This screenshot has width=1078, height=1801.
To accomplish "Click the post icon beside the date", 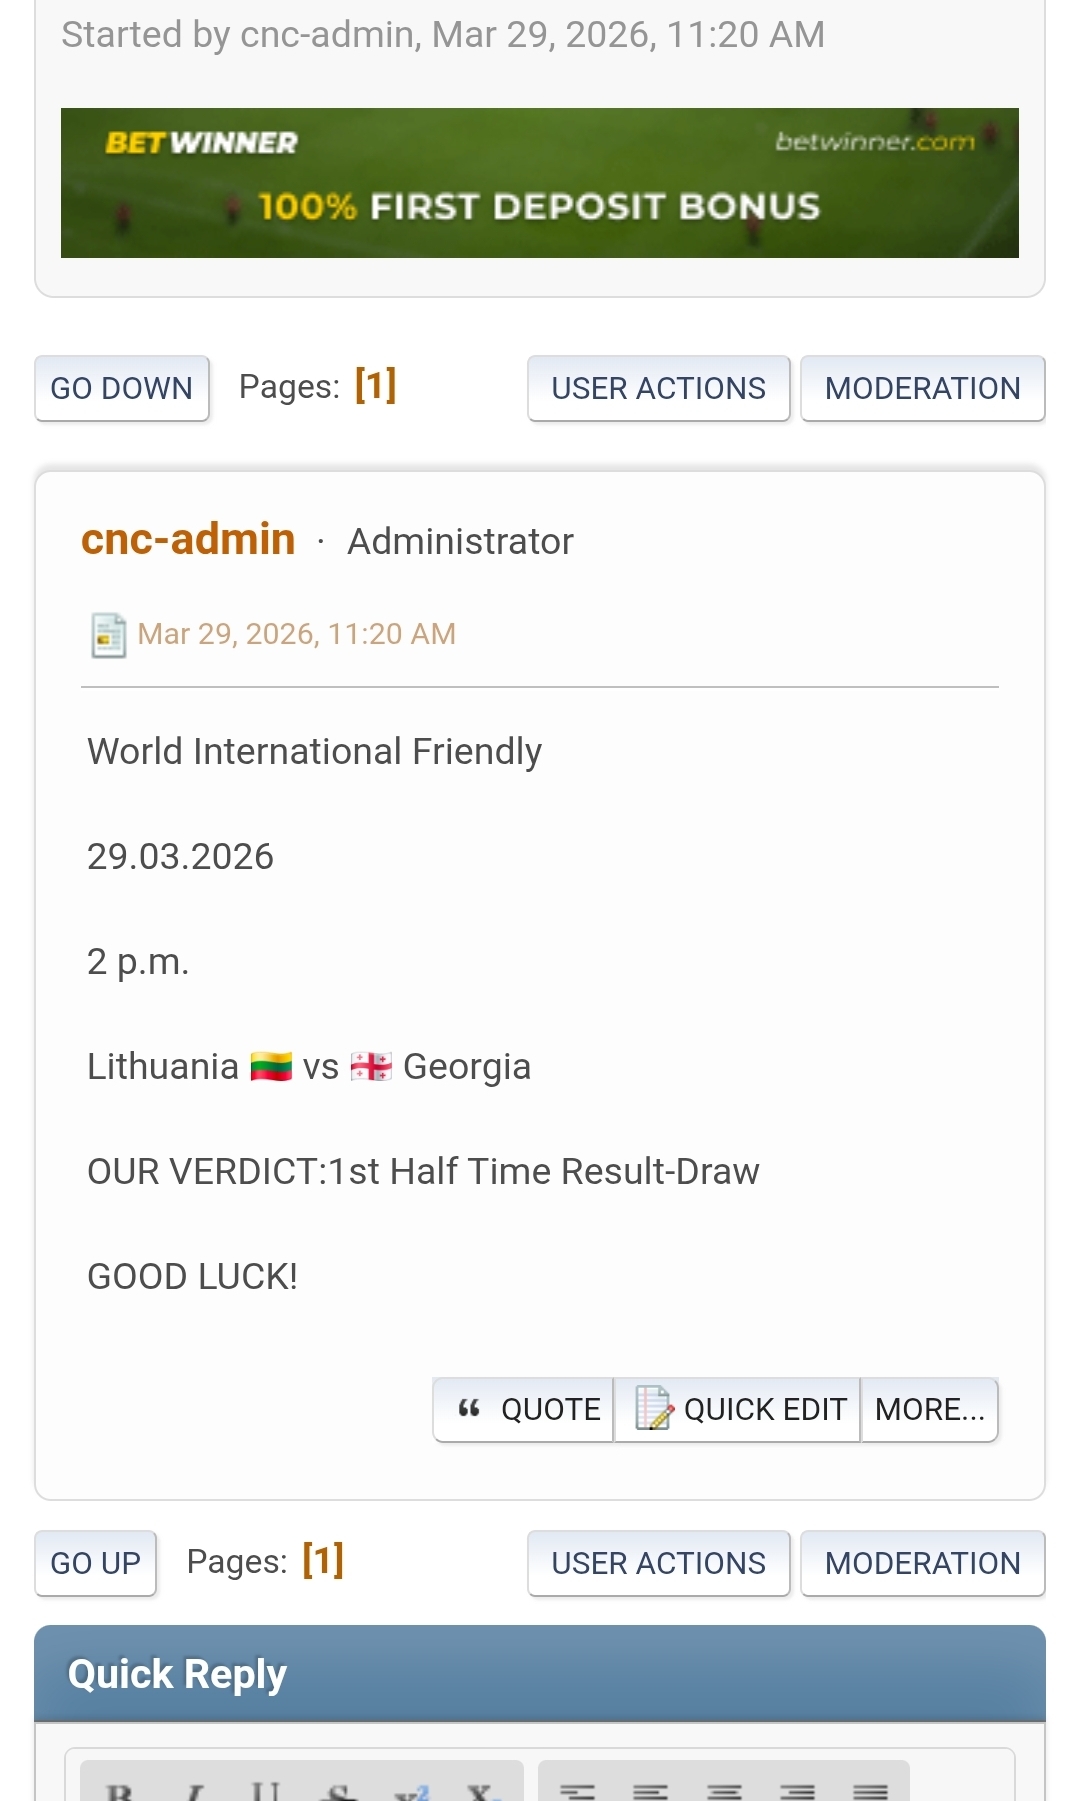I will pos(108,635).
